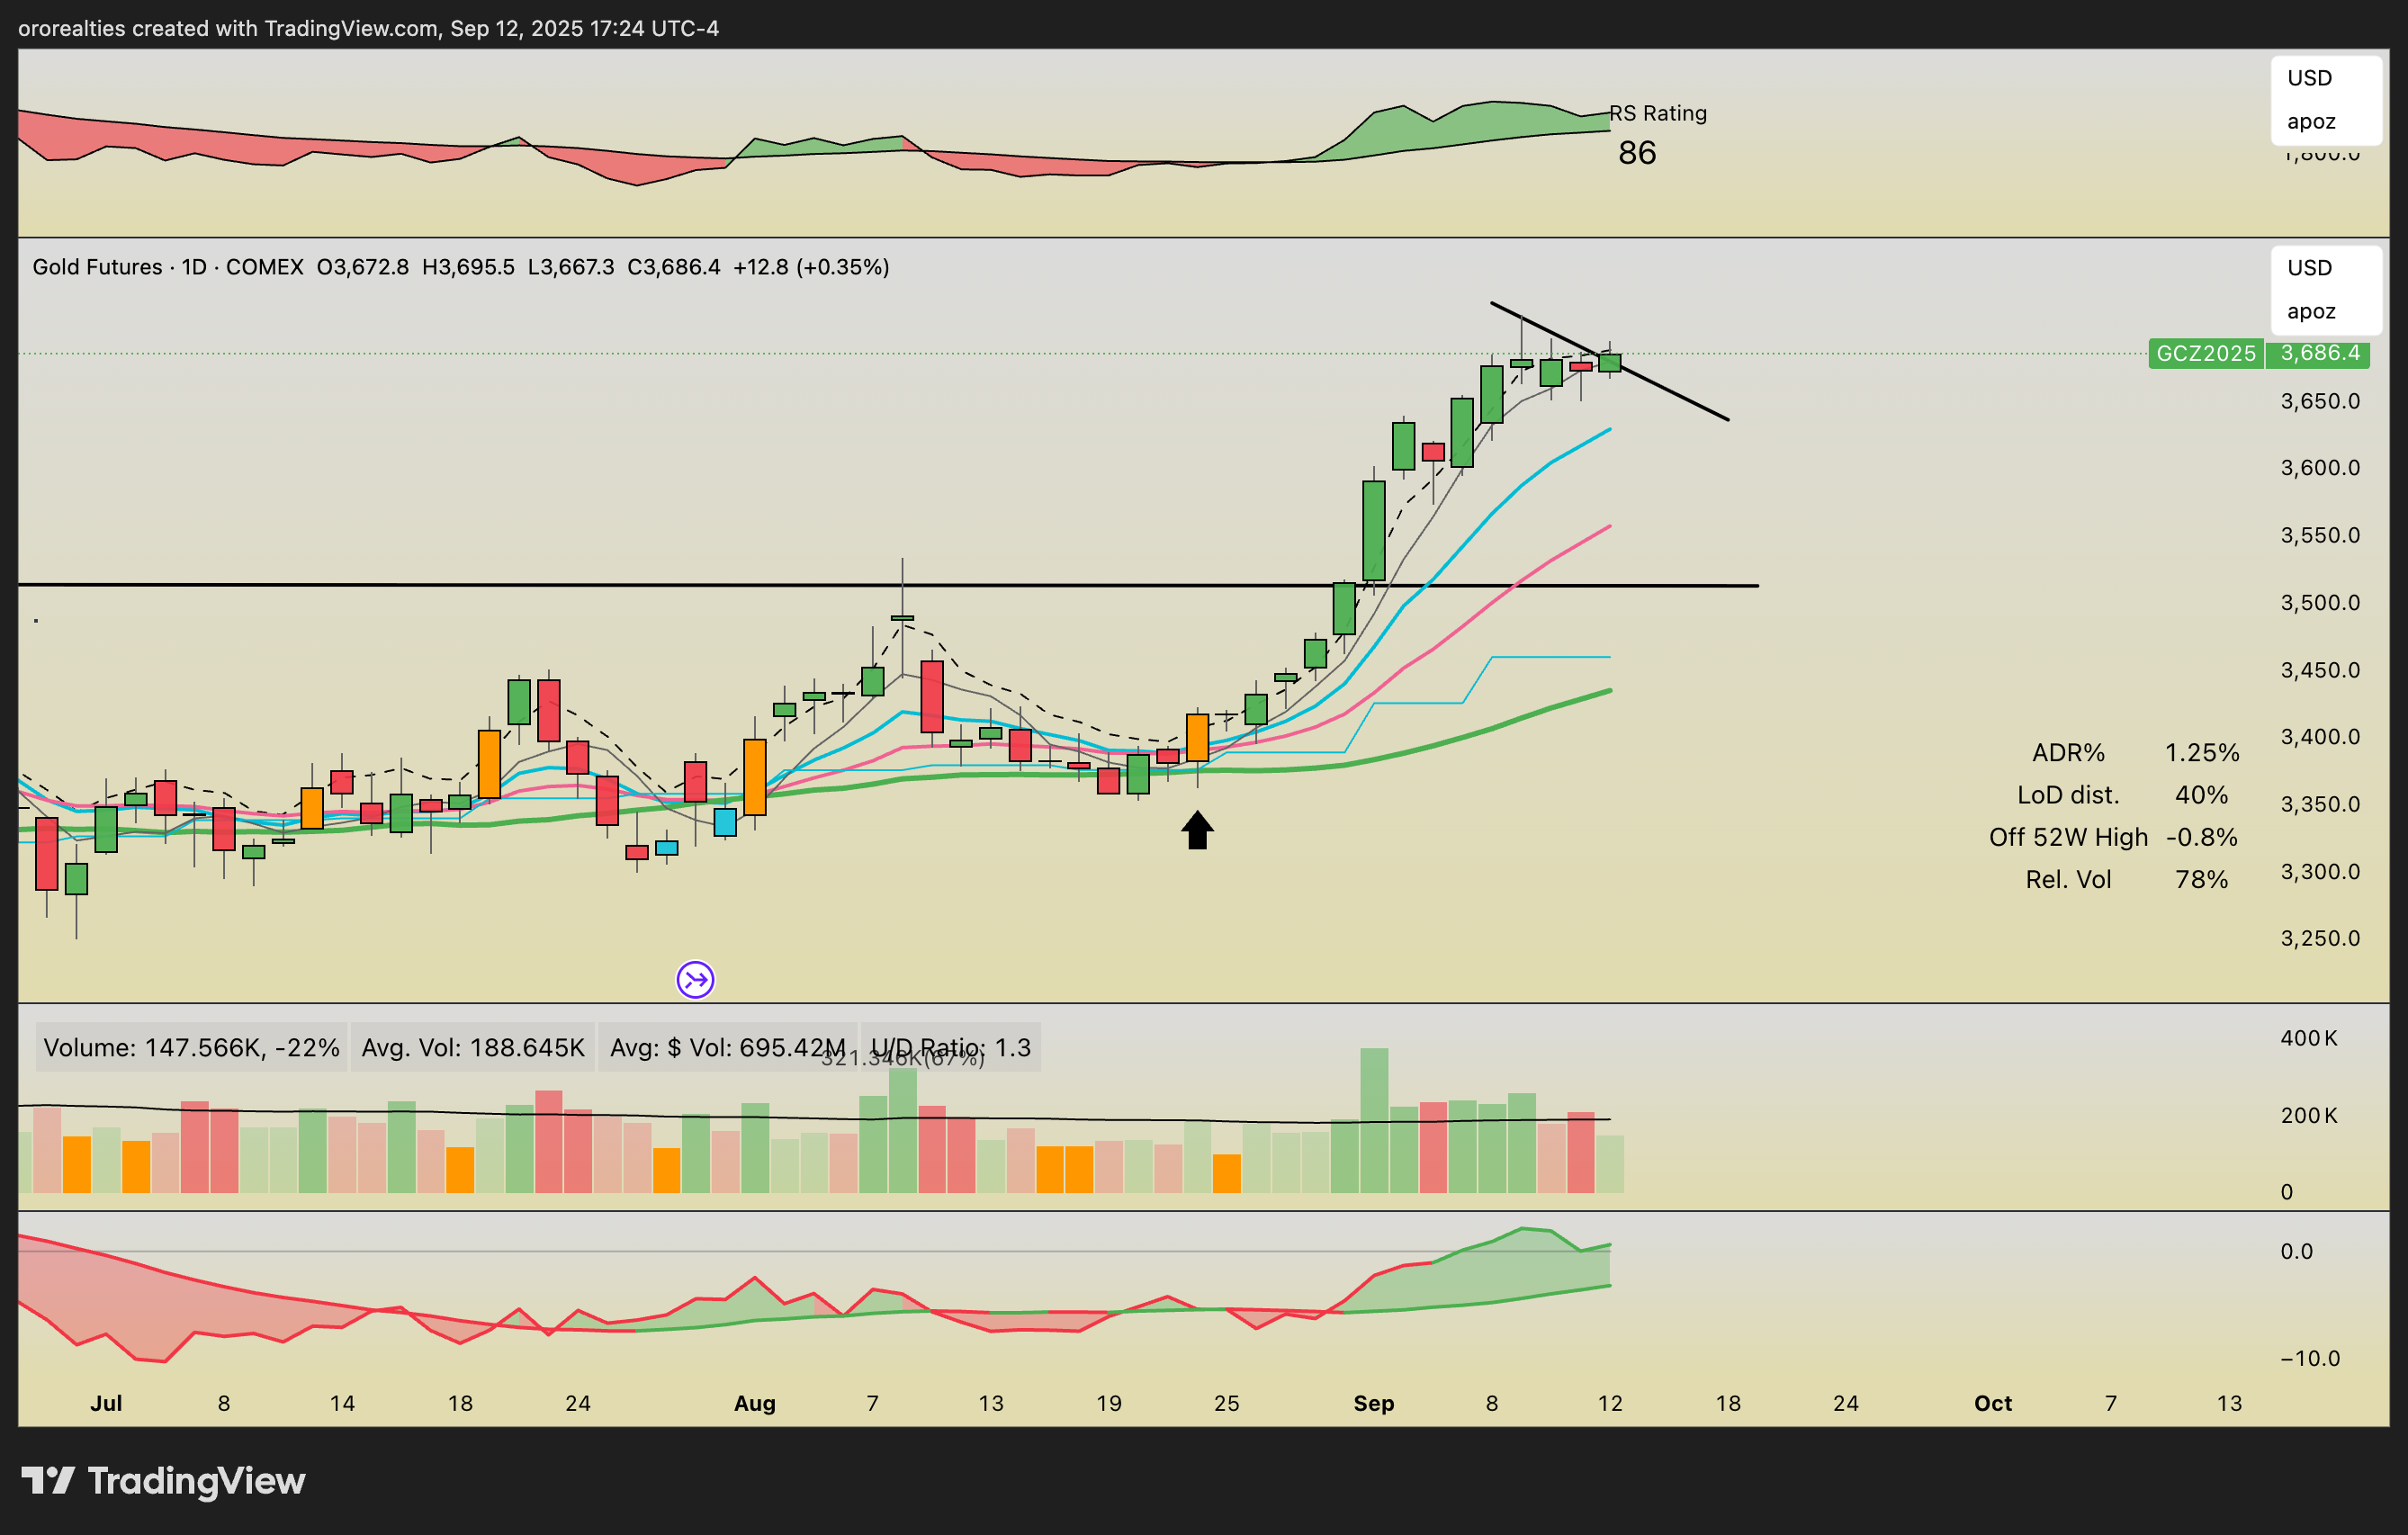Select the Avg. Vol: 188.645K box
The width and height of the screenshot is (2408, 1535).
472,1047
